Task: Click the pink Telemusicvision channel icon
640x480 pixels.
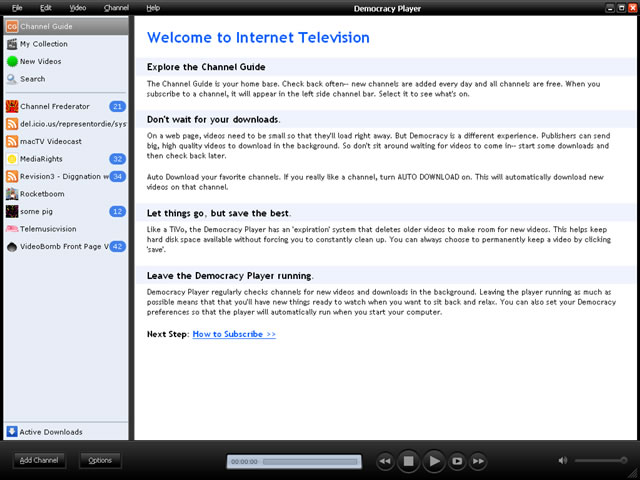Action: click(x=12, y=229)
